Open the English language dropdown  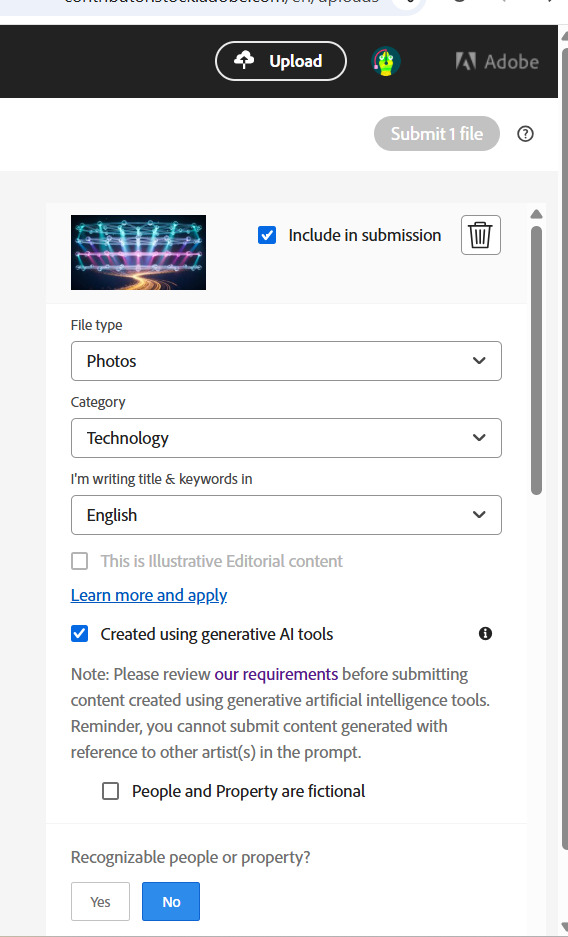coord(286,515)
